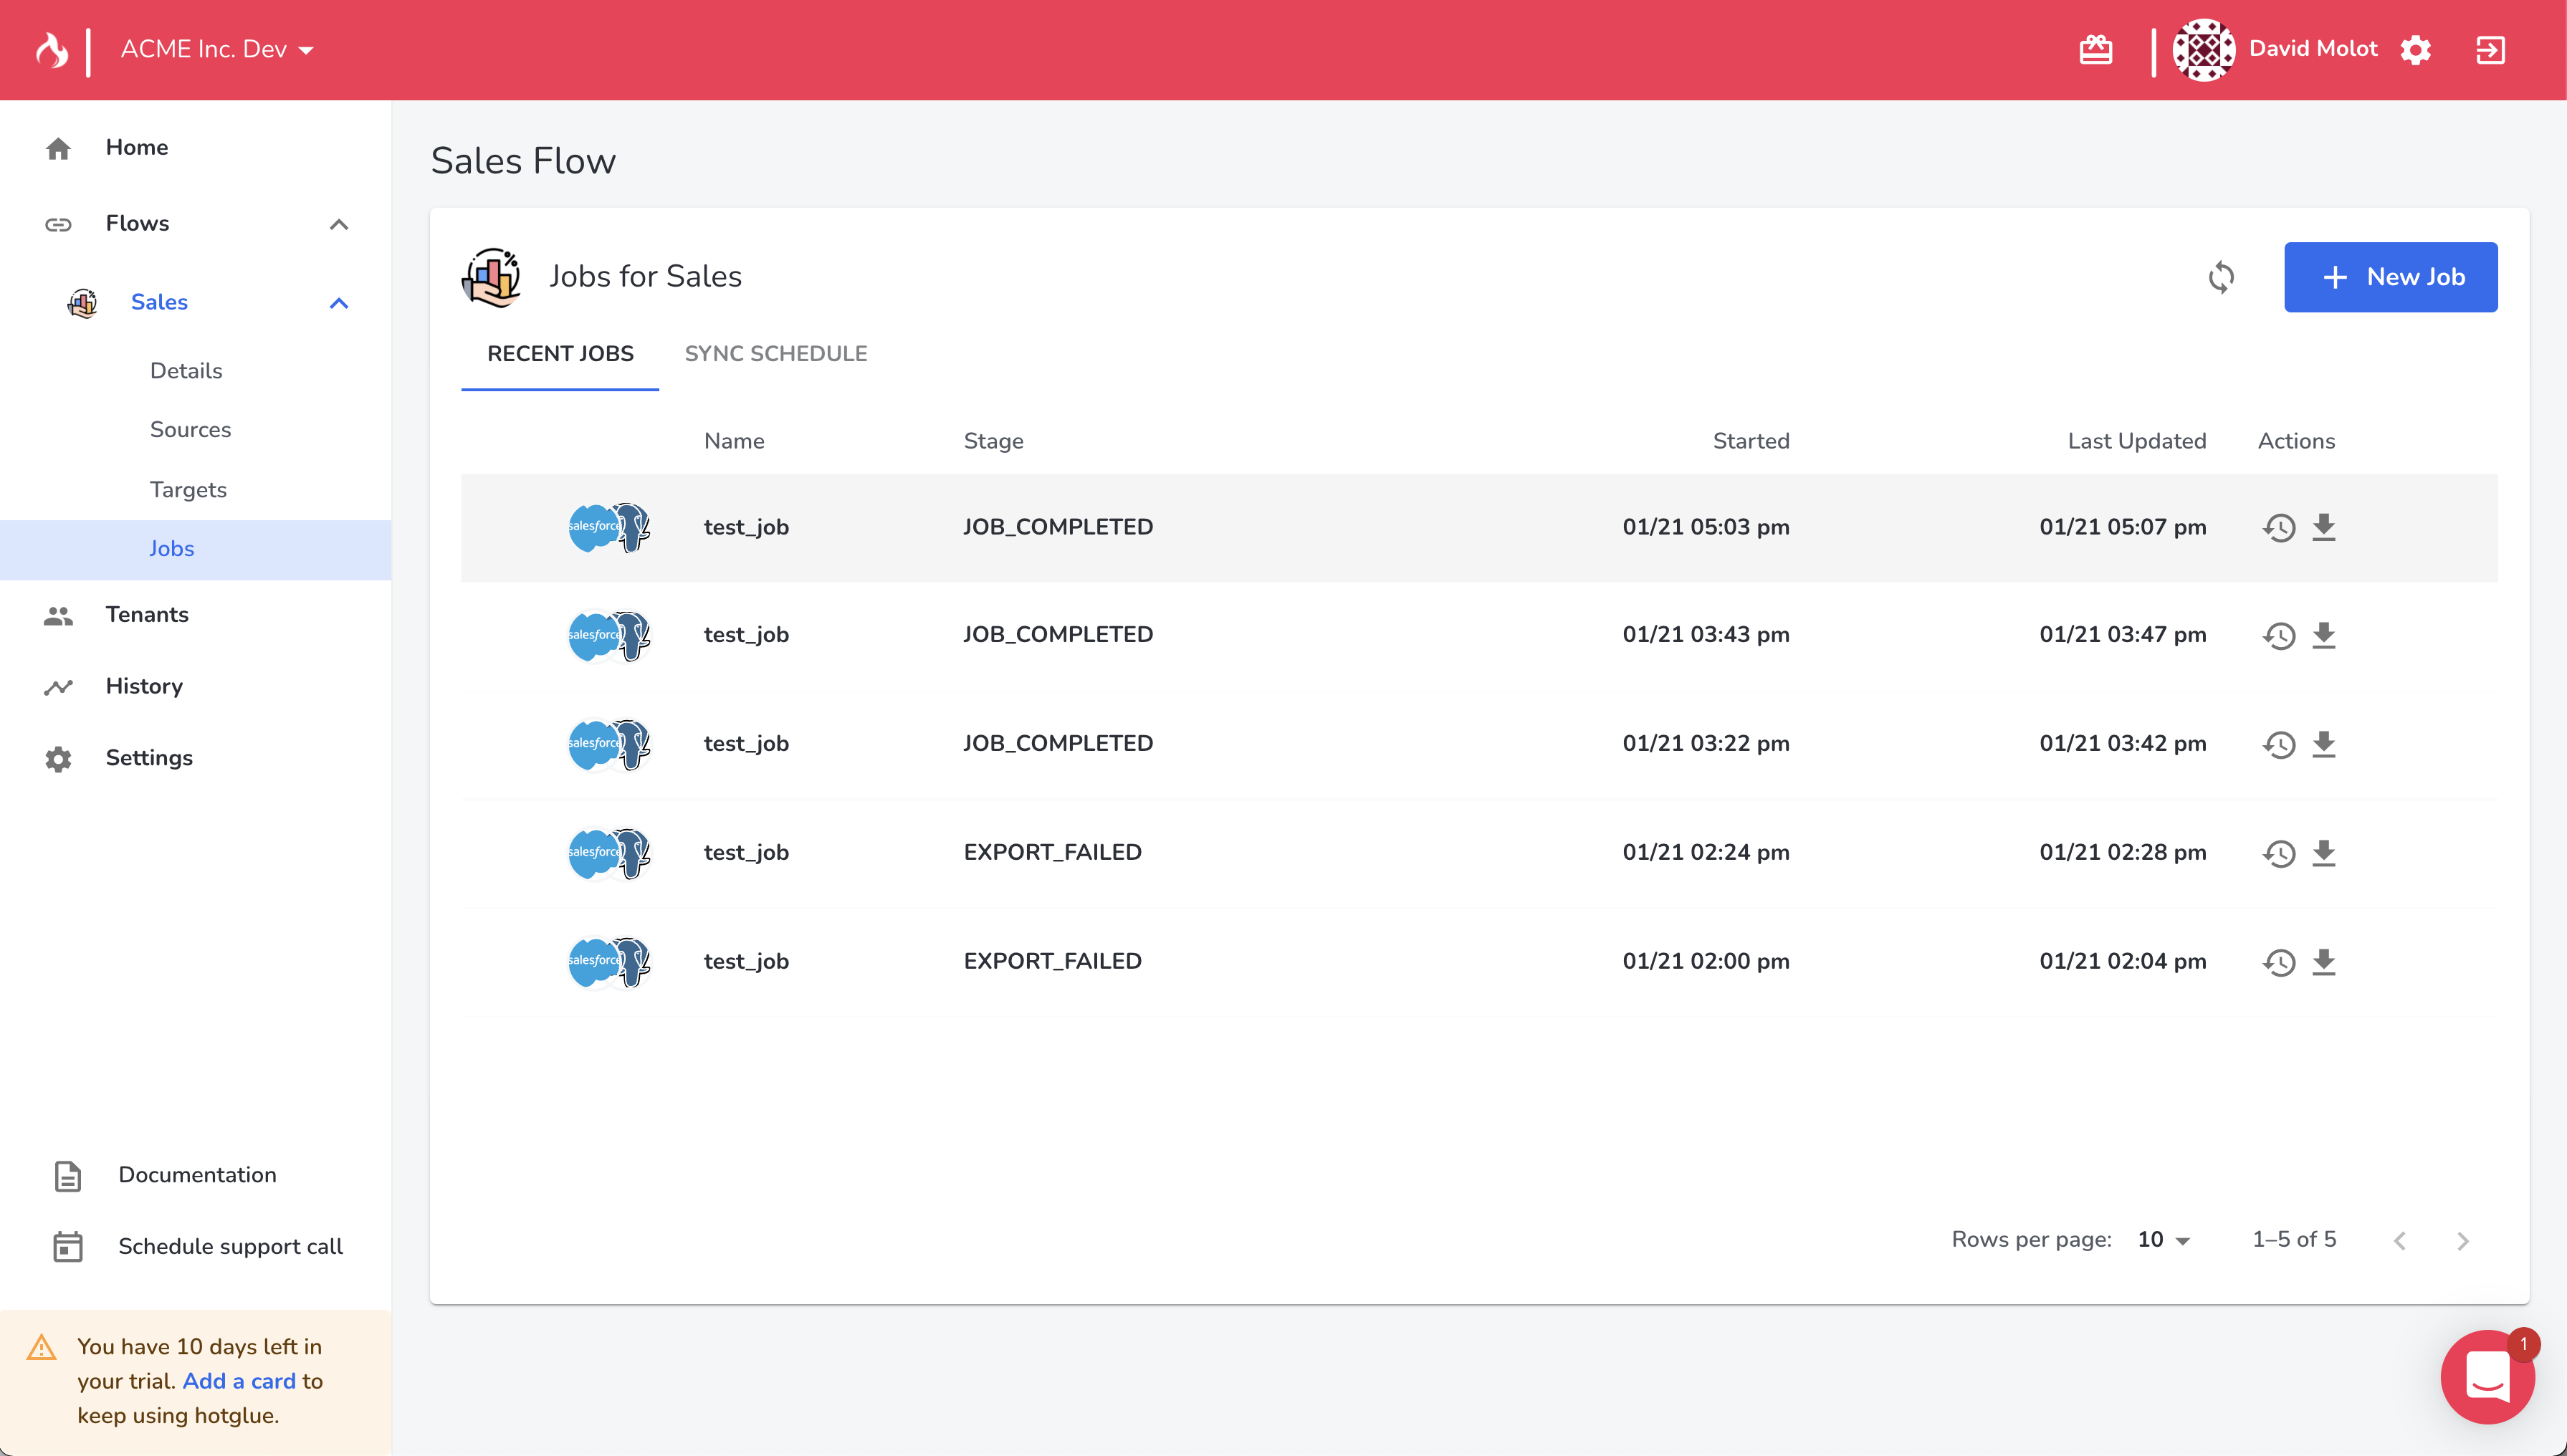The image size is (2567, 1456).
Task: Click the Add a card link
Action: point(239,1381)
